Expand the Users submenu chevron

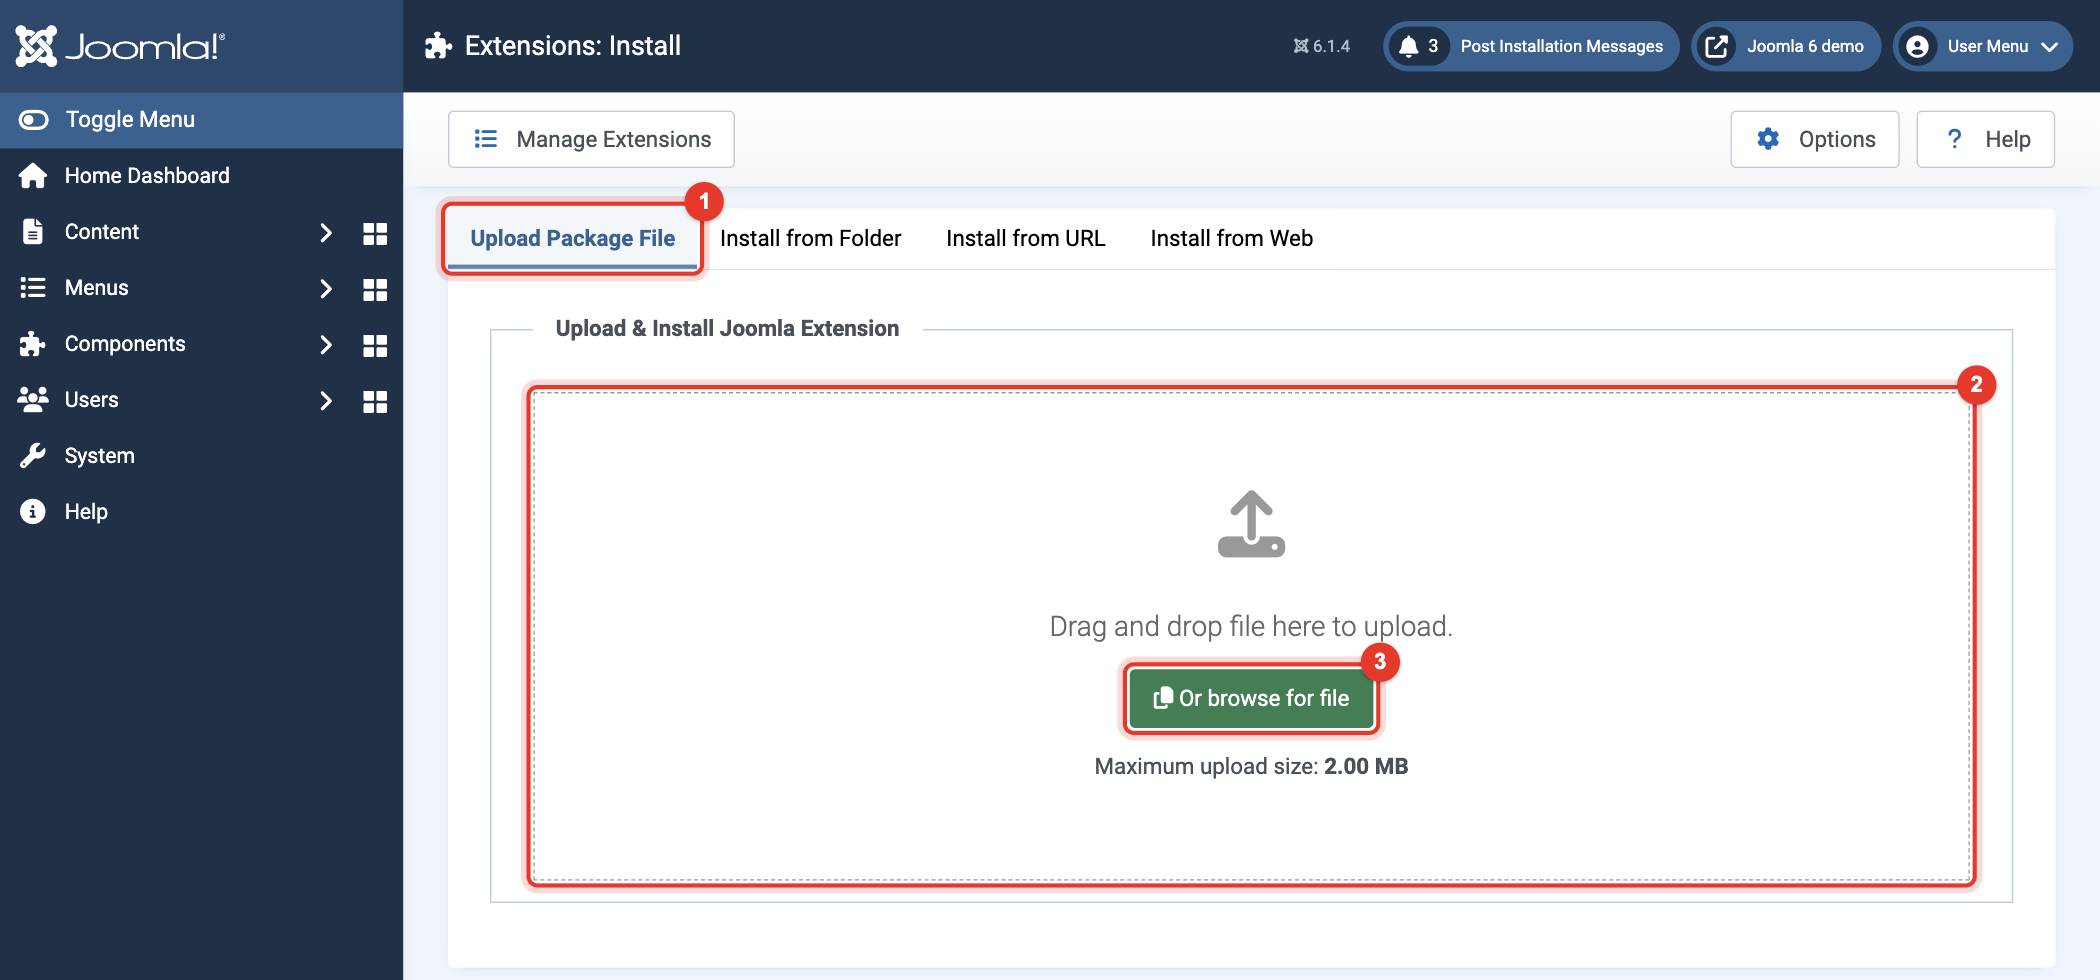pos(326,401)
